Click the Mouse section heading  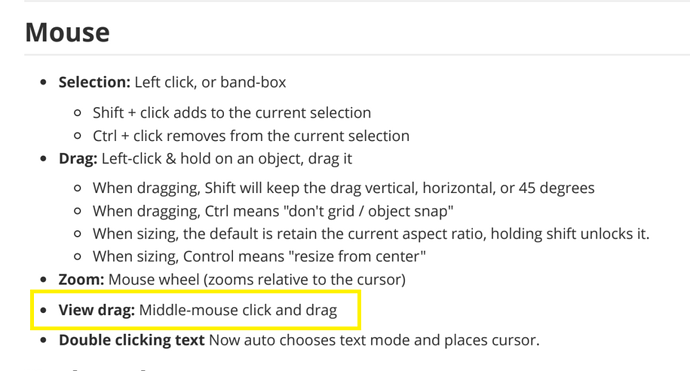[x=67, y=32]
